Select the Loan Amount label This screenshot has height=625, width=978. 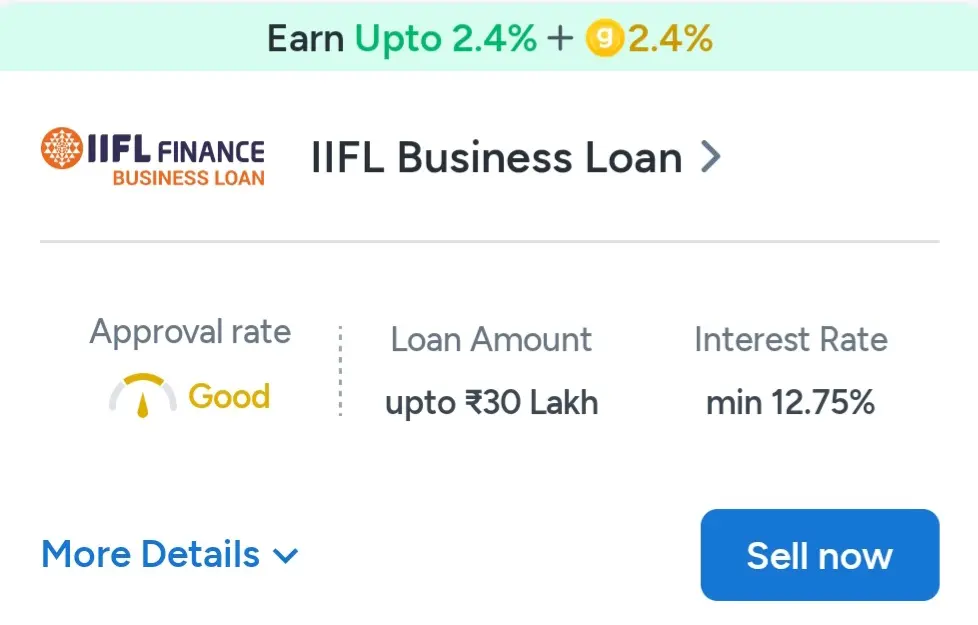[490, 340]
